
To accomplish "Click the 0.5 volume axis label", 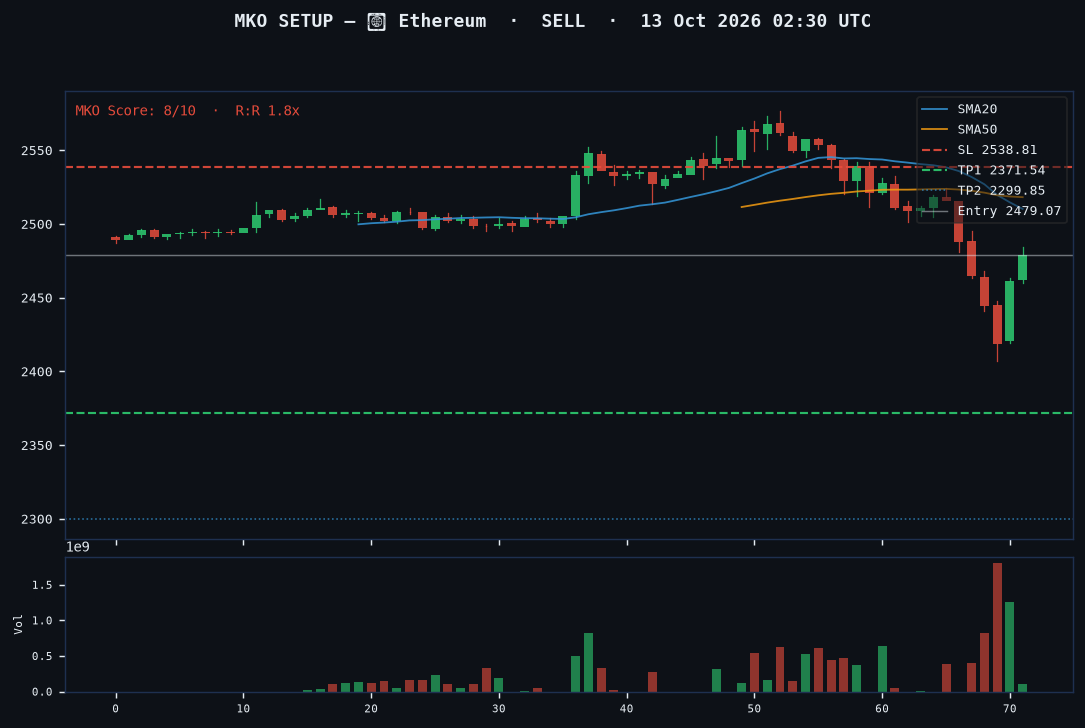I will [42, 657].
